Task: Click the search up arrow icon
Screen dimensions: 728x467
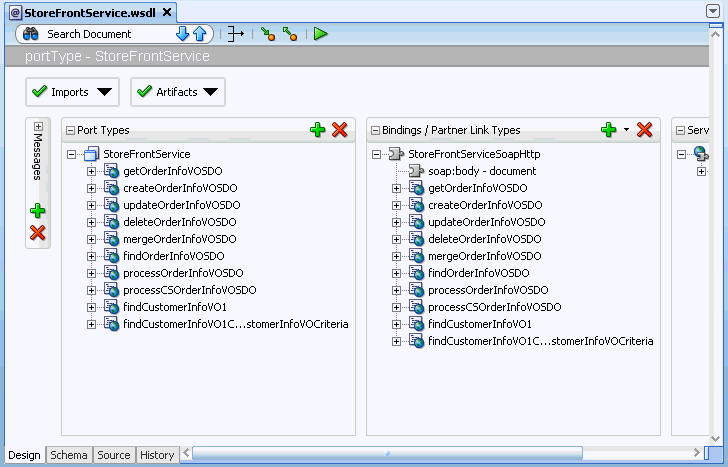Action: coord(199,34)
